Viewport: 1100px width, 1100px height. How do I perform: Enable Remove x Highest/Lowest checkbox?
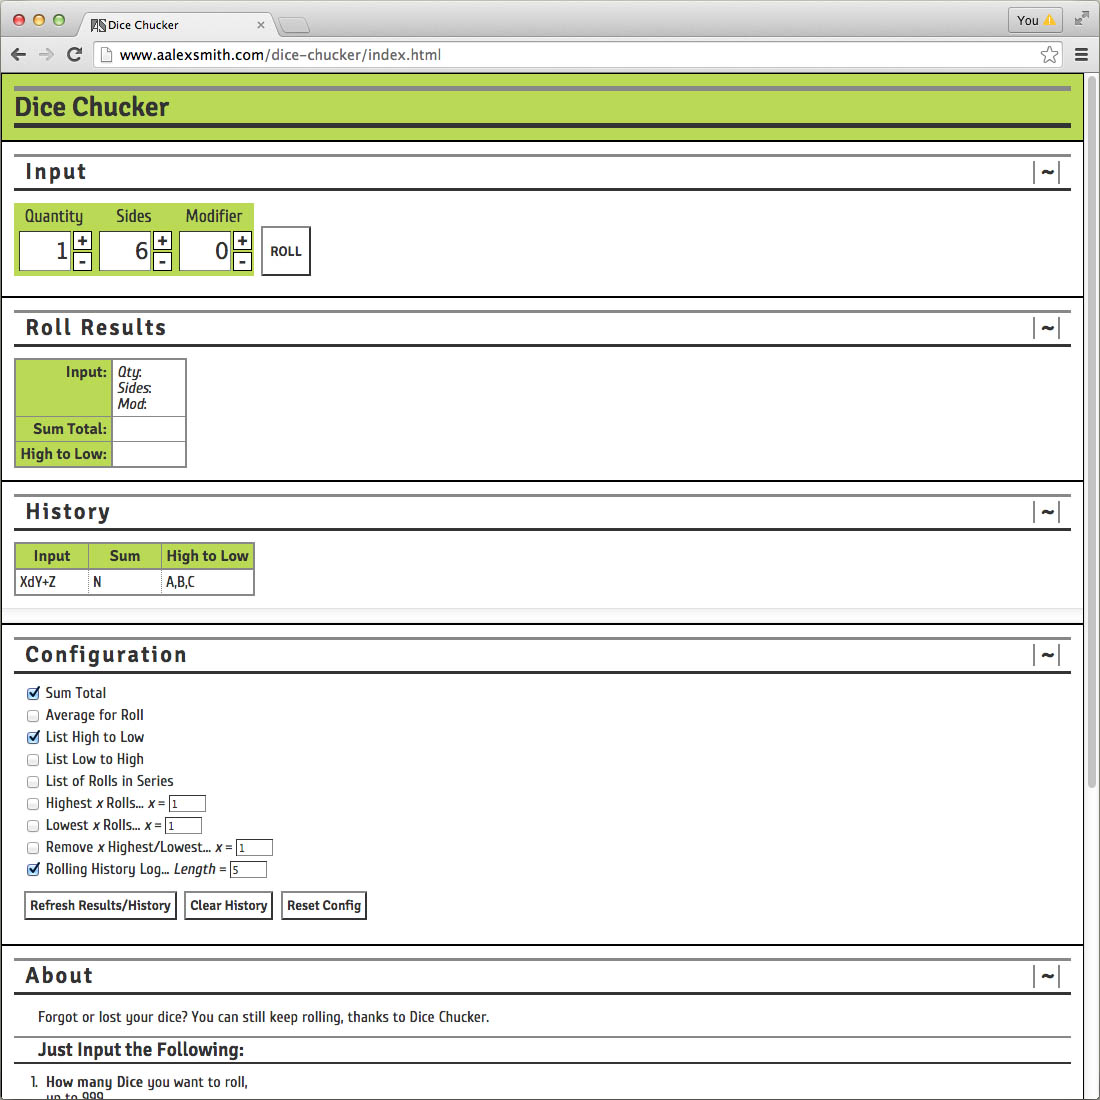point(33,847)
